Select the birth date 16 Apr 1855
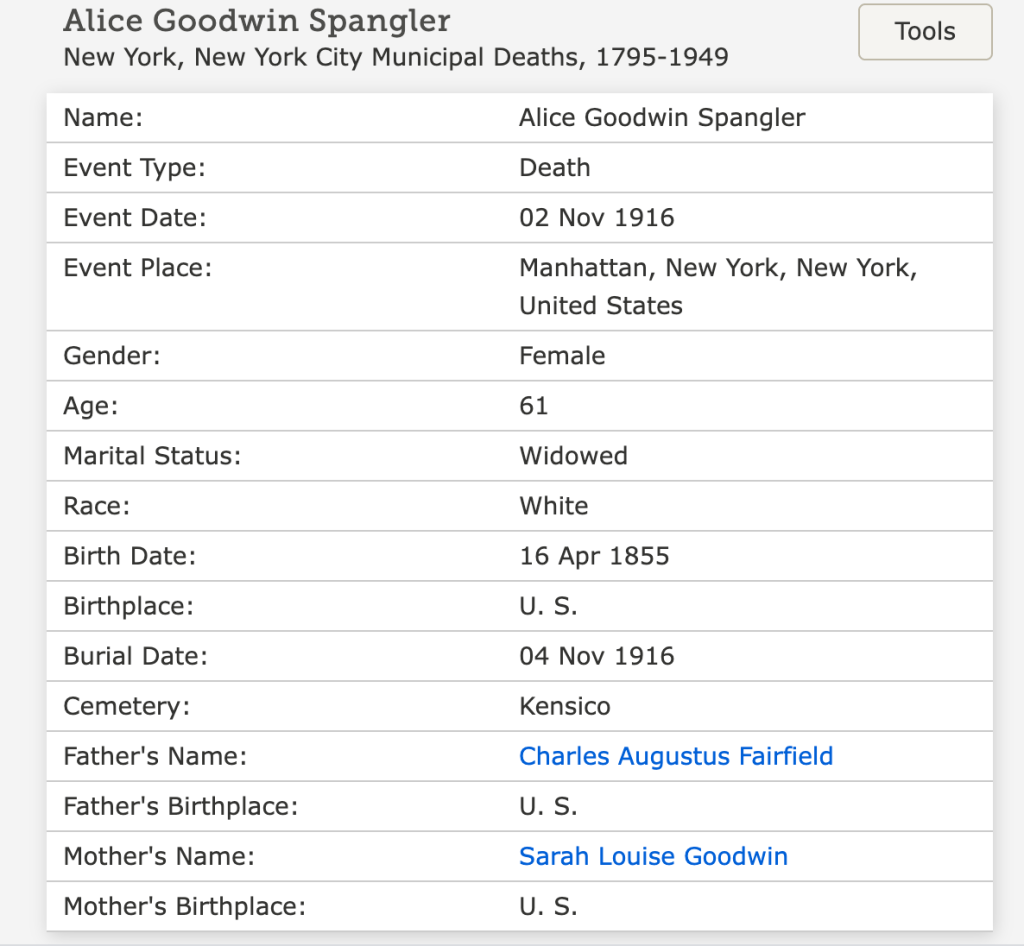The image size is (1024, 946). point(594,556)
